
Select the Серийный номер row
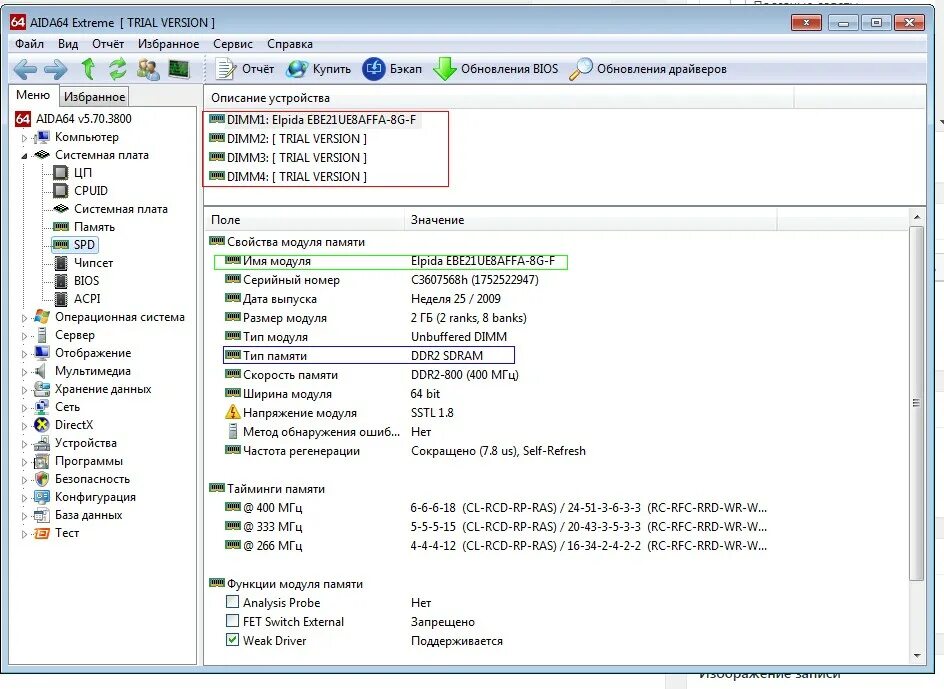[382, 280]
